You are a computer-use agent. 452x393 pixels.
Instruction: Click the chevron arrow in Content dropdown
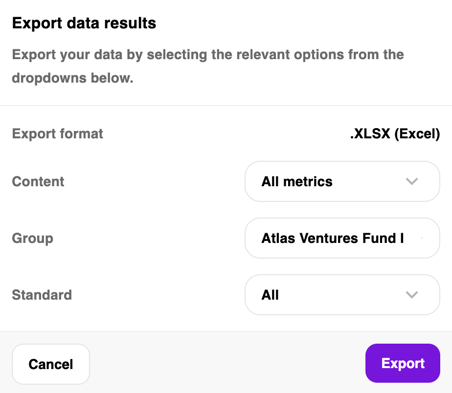pos(412,182)
